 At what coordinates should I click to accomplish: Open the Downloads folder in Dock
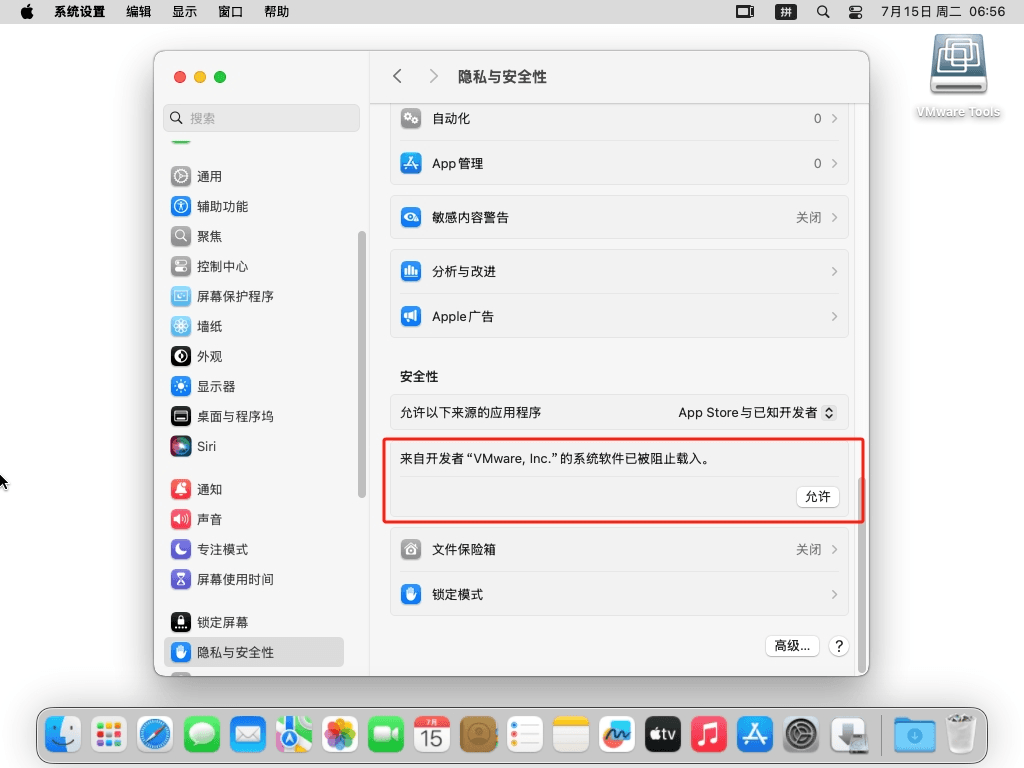914,735
